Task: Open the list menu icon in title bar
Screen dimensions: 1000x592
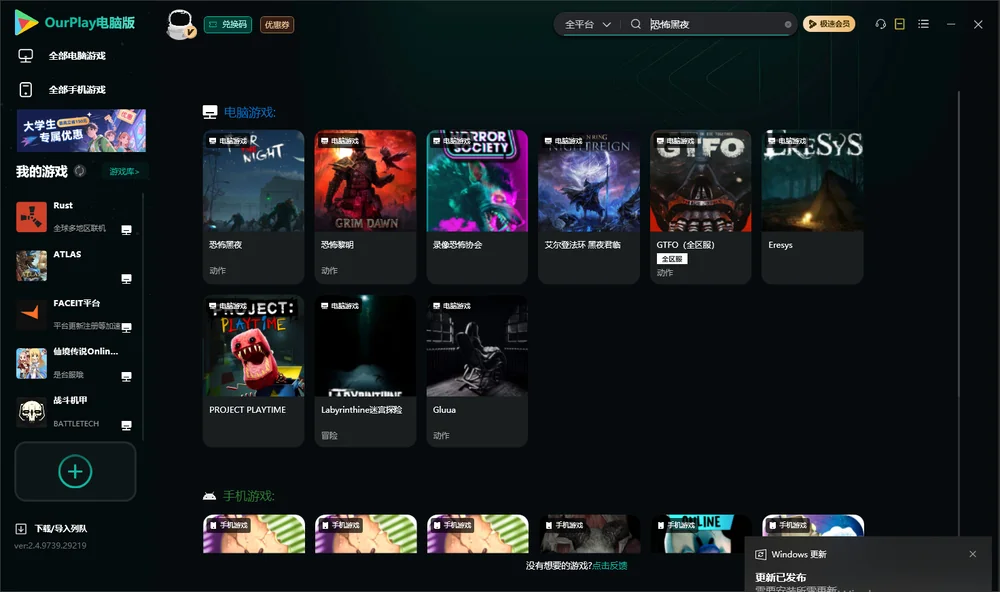Action: (923, 24)
